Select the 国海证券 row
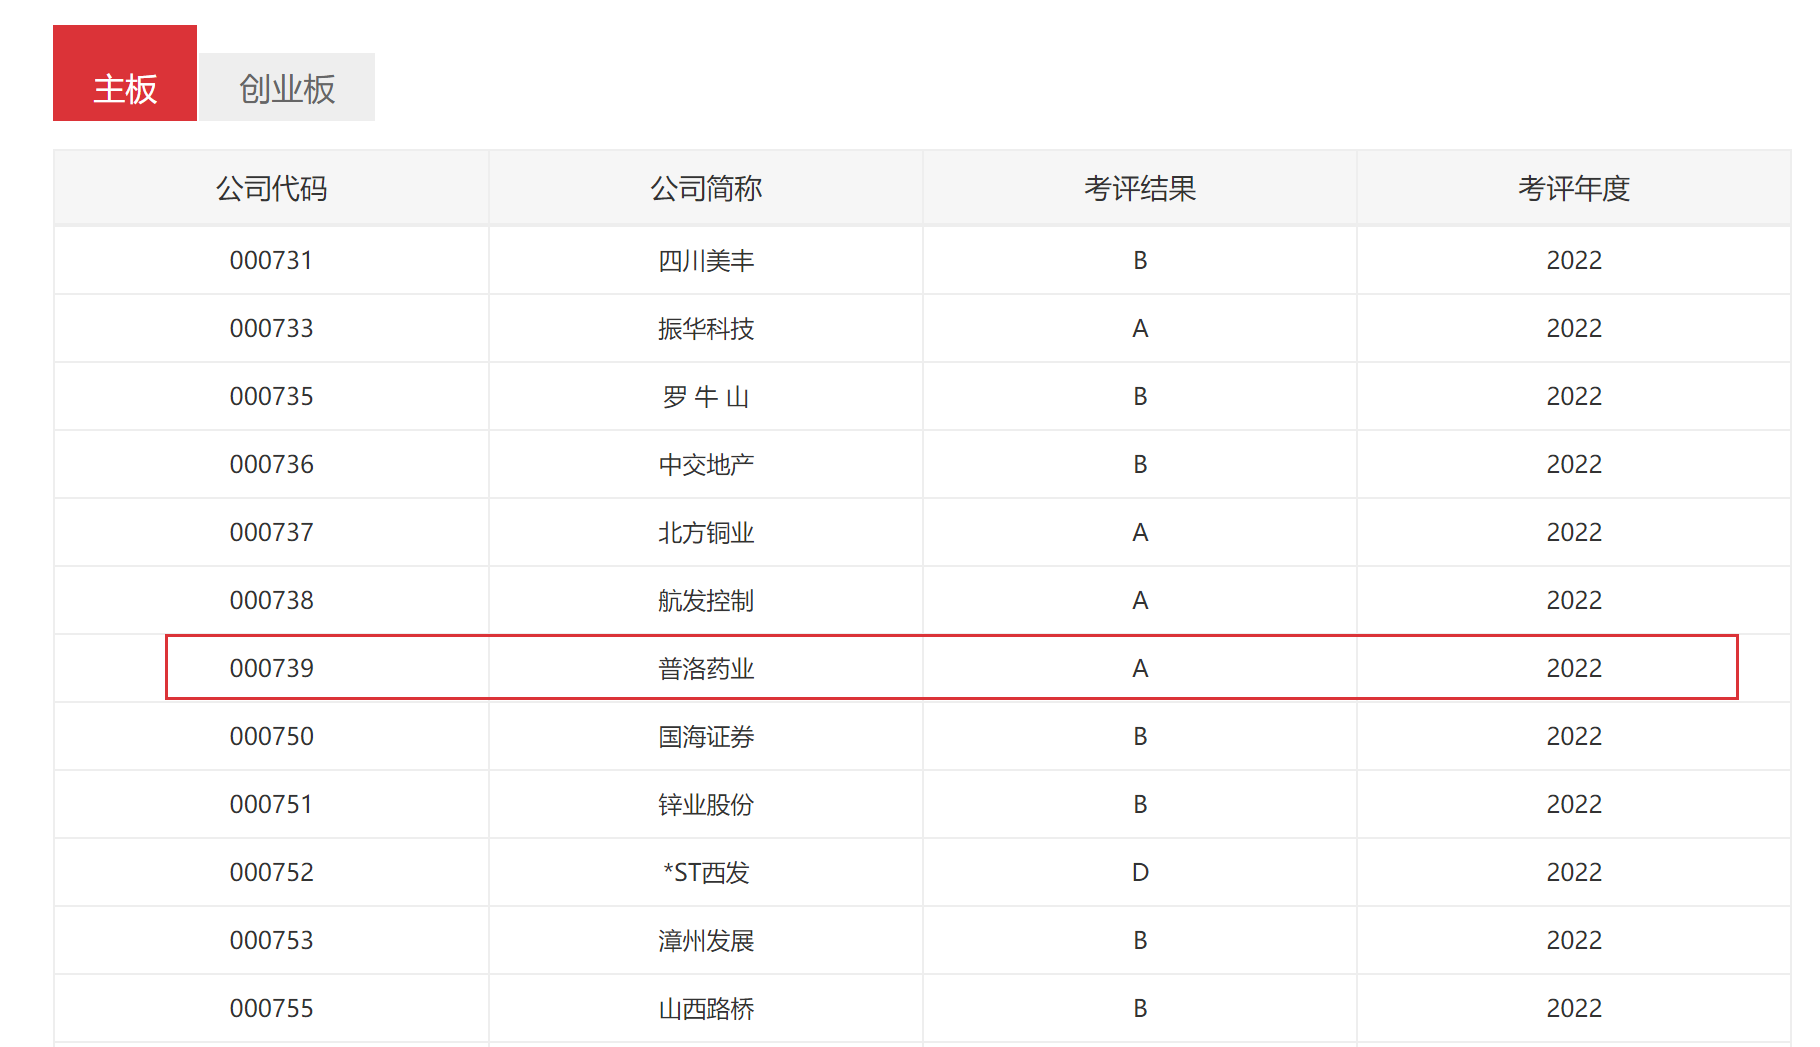The height and width of the screenshot is (1047, 1820). click(x=705, y=736)
